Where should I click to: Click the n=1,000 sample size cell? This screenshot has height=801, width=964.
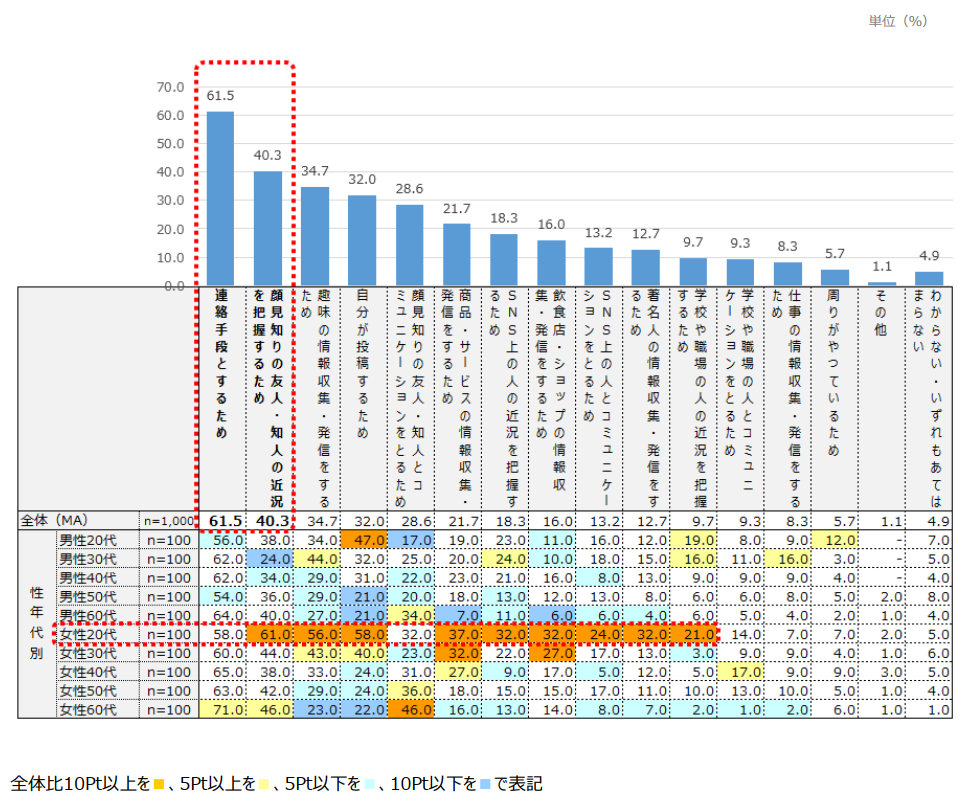coord(167,520)
